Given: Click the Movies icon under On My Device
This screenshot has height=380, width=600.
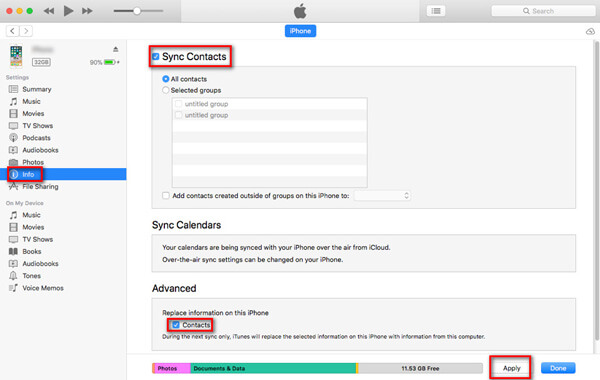Looking at the screenshot, I should [13, 227].
